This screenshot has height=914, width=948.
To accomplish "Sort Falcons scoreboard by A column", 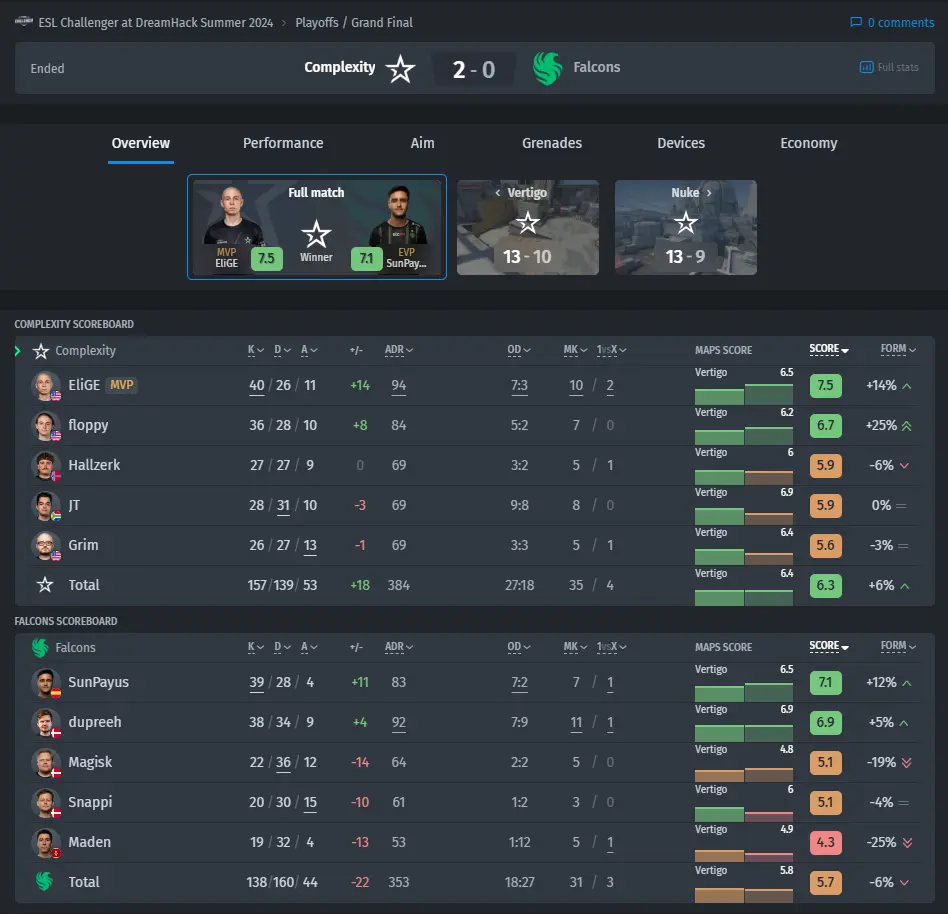I will pyautogui.click(x=309, y=647).
